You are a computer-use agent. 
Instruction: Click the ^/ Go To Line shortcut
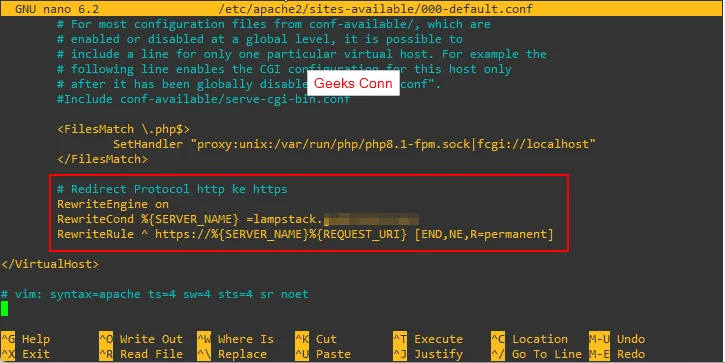click(x=536, y=354)
